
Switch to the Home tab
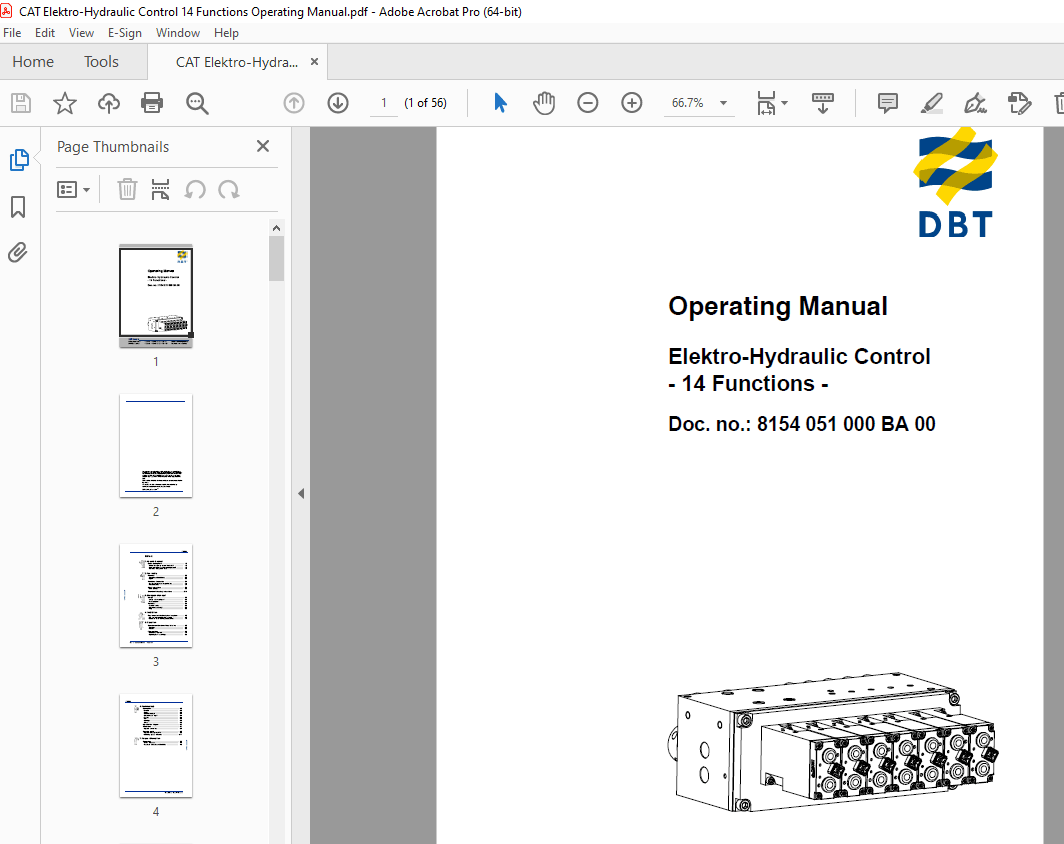[x=33, y=62]
